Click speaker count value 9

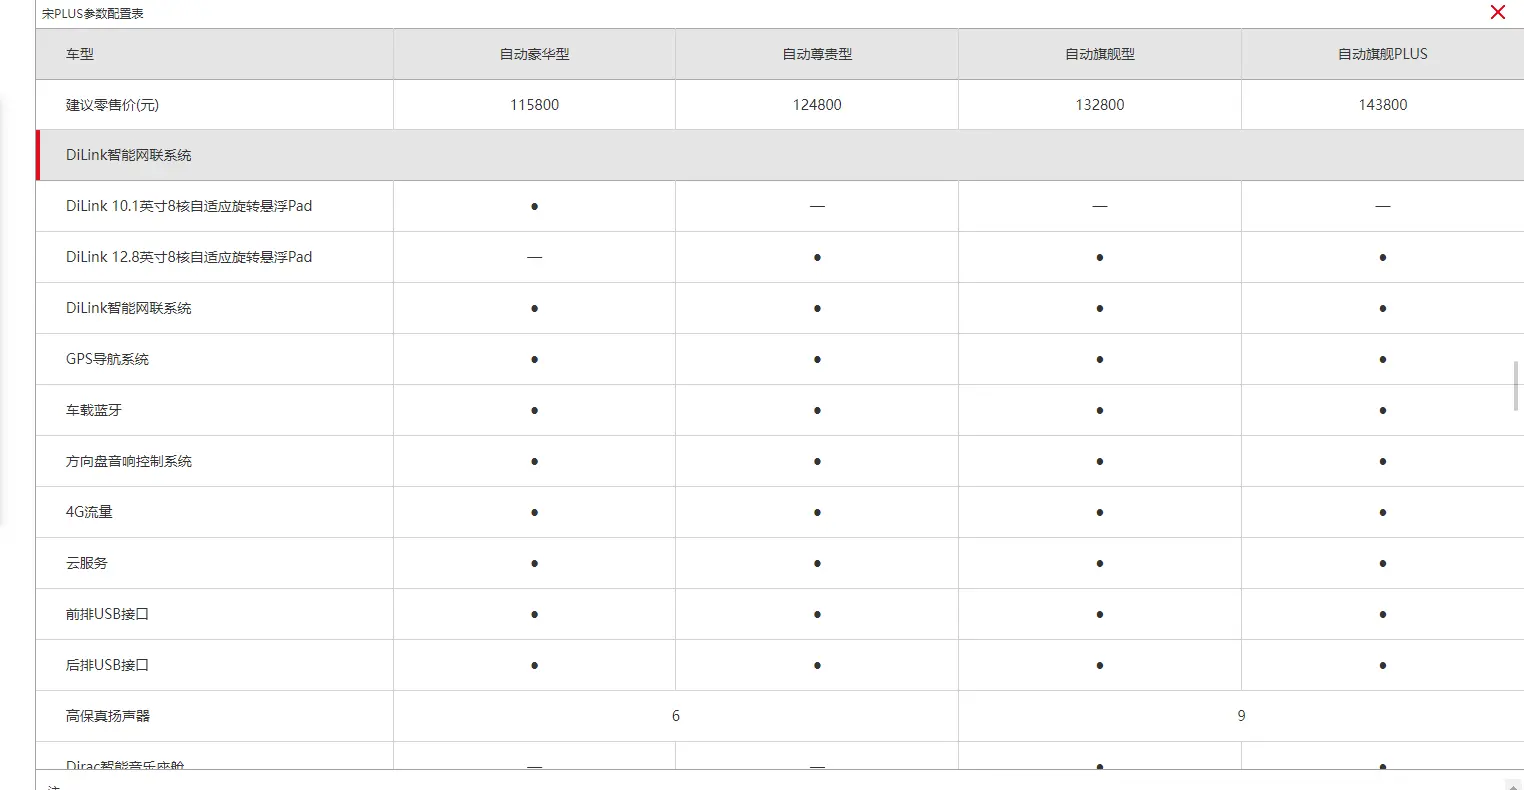[1241, 716]
